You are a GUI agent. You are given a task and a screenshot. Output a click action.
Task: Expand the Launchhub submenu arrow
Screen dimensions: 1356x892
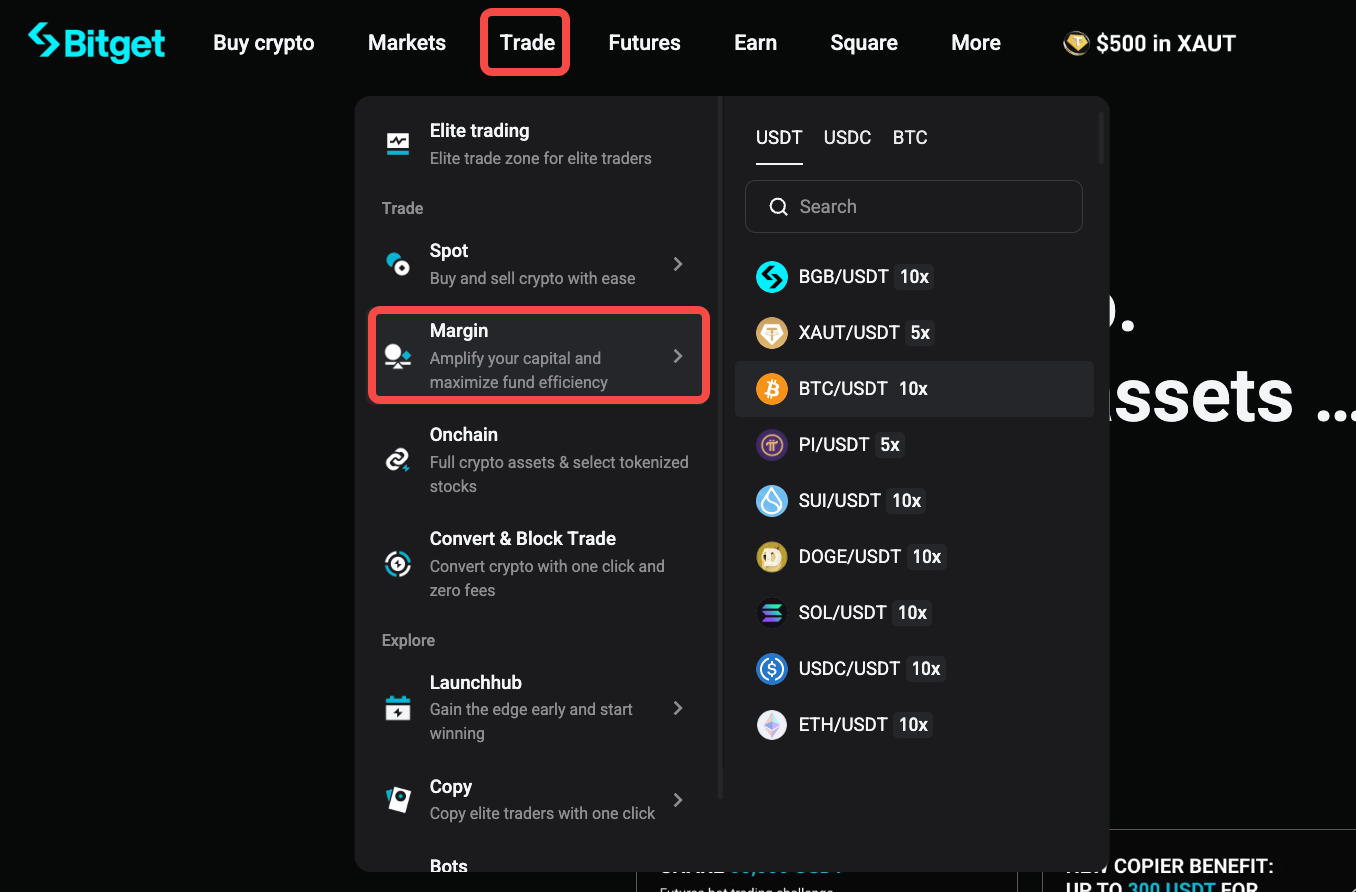(x=679, y=707)
